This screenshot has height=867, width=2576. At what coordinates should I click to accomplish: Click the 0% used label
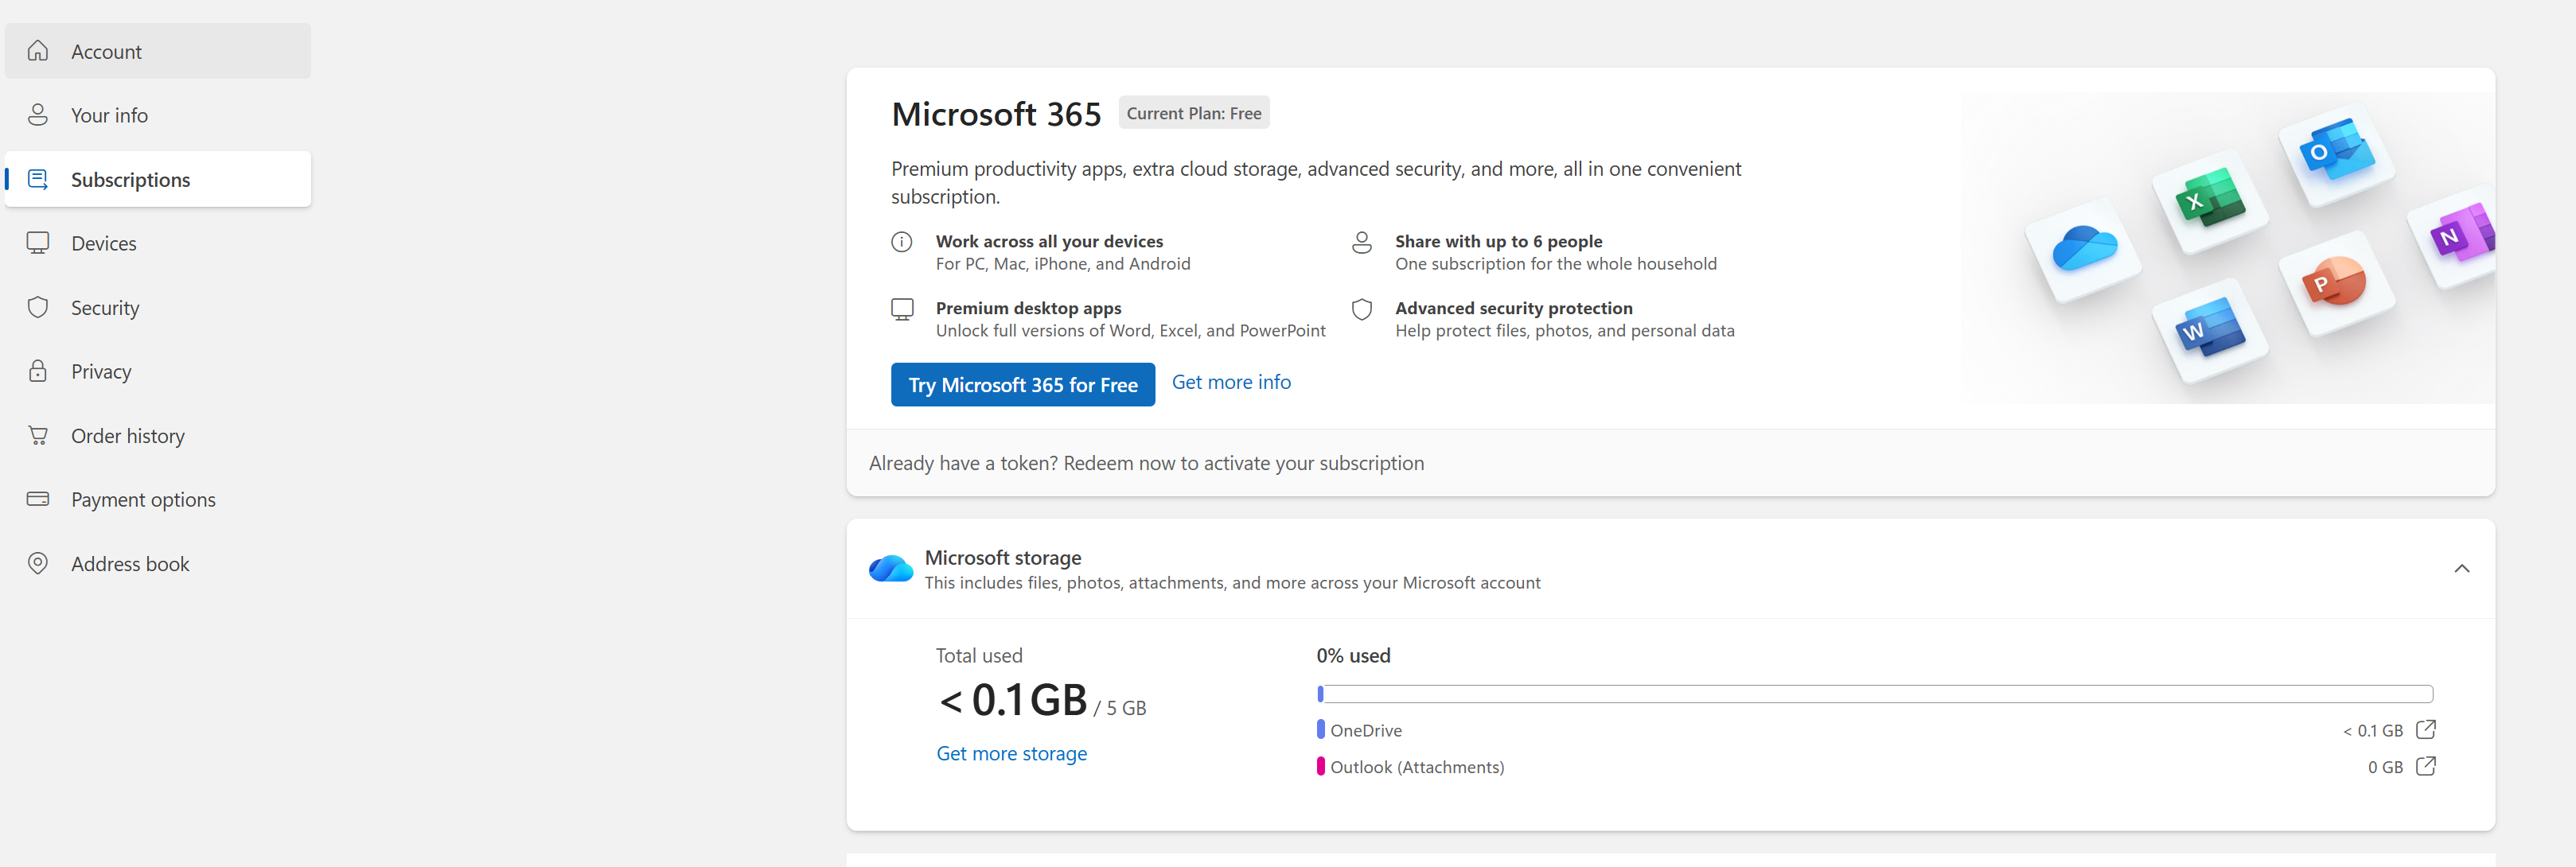(1353, 655)
